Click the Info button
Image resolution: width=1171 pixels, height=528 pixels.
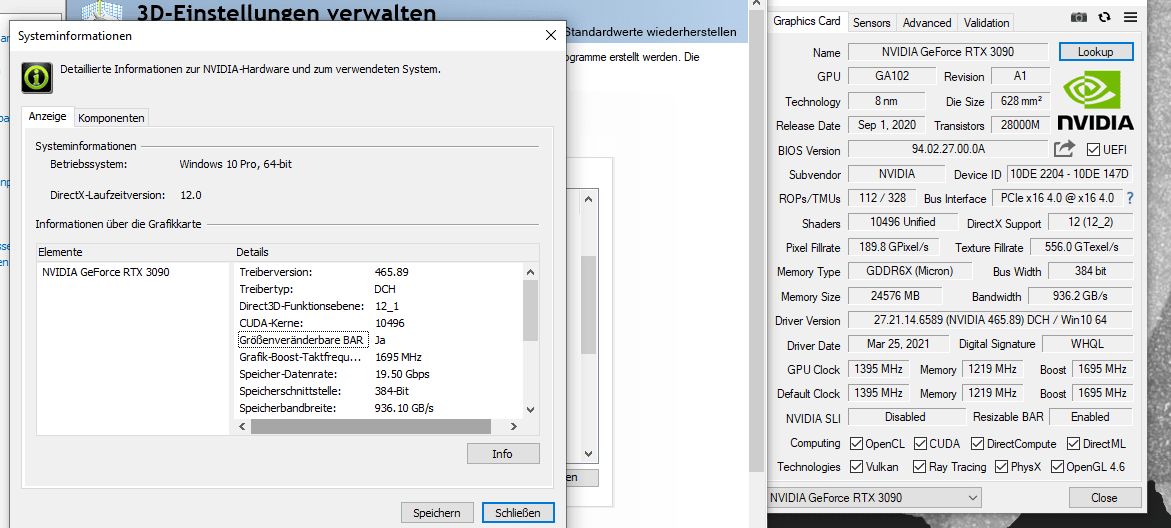click(503, 453)
